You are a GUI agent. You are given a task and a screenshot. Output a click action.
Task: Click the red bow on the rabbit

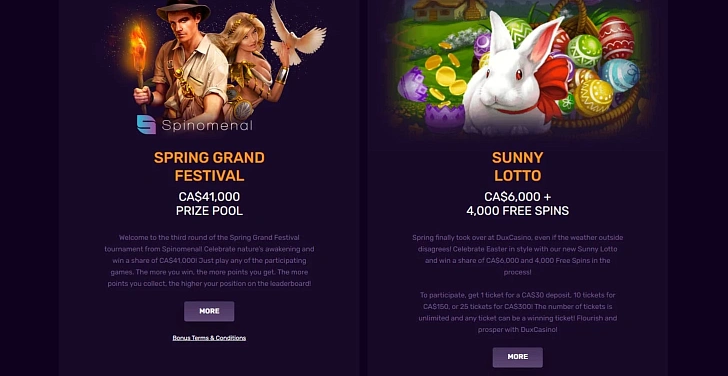pos(552,86)
